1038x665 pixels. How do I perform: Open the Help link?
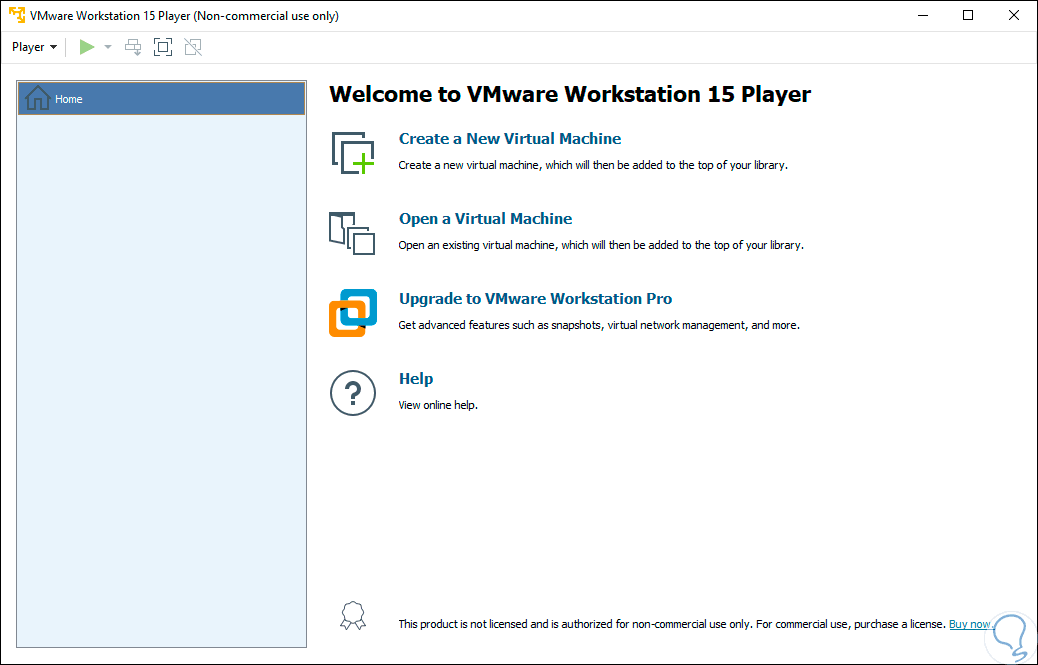(416, 378)
